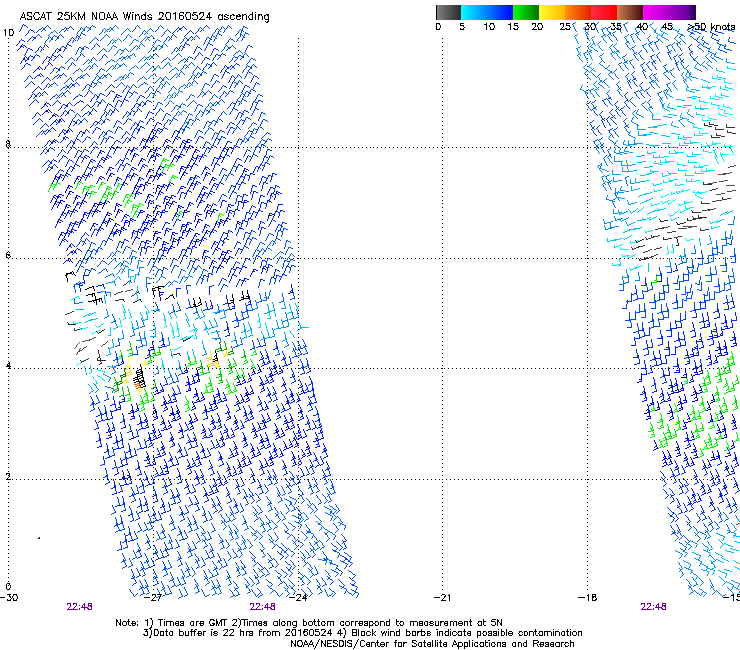Click the '22:48' time right of -18
This screenshot has height=650, width=740.
(653, 607)
